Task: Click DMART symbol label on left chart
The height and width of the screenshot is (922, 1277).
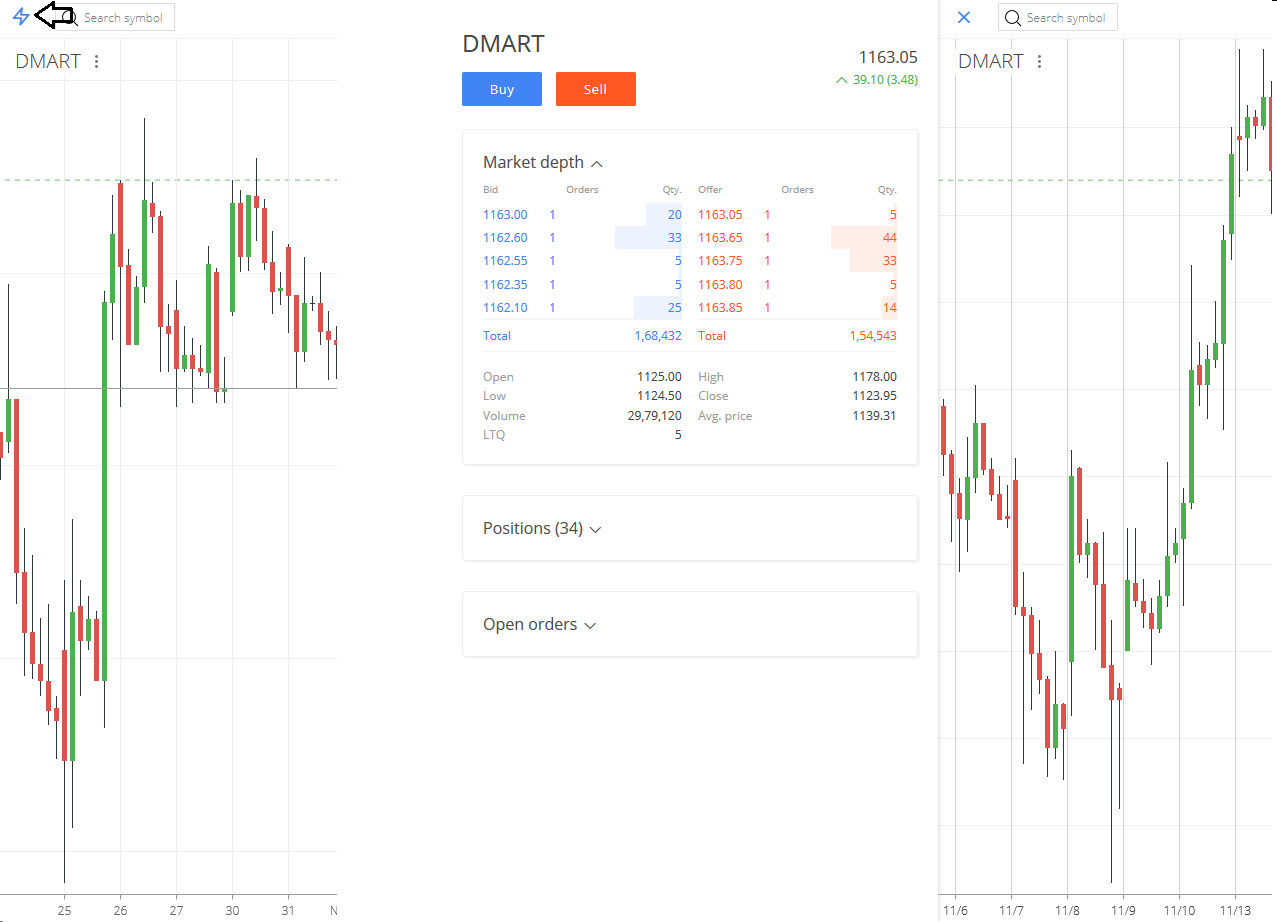Action: [48, 62]
